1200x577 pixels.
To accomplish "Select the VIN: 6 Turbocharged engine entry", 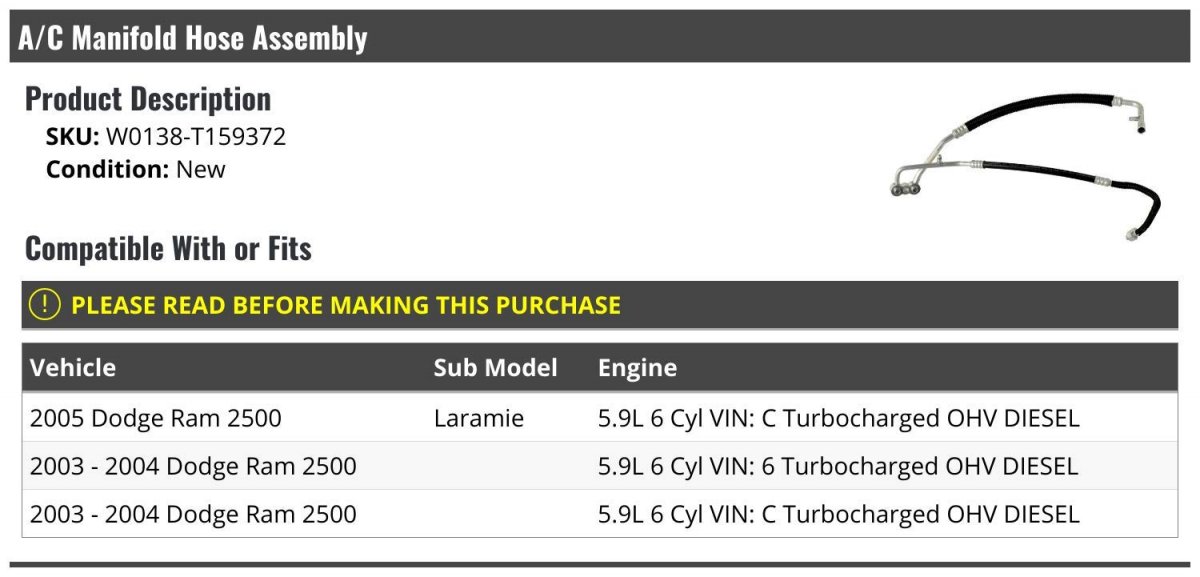I will click(838, 466).
